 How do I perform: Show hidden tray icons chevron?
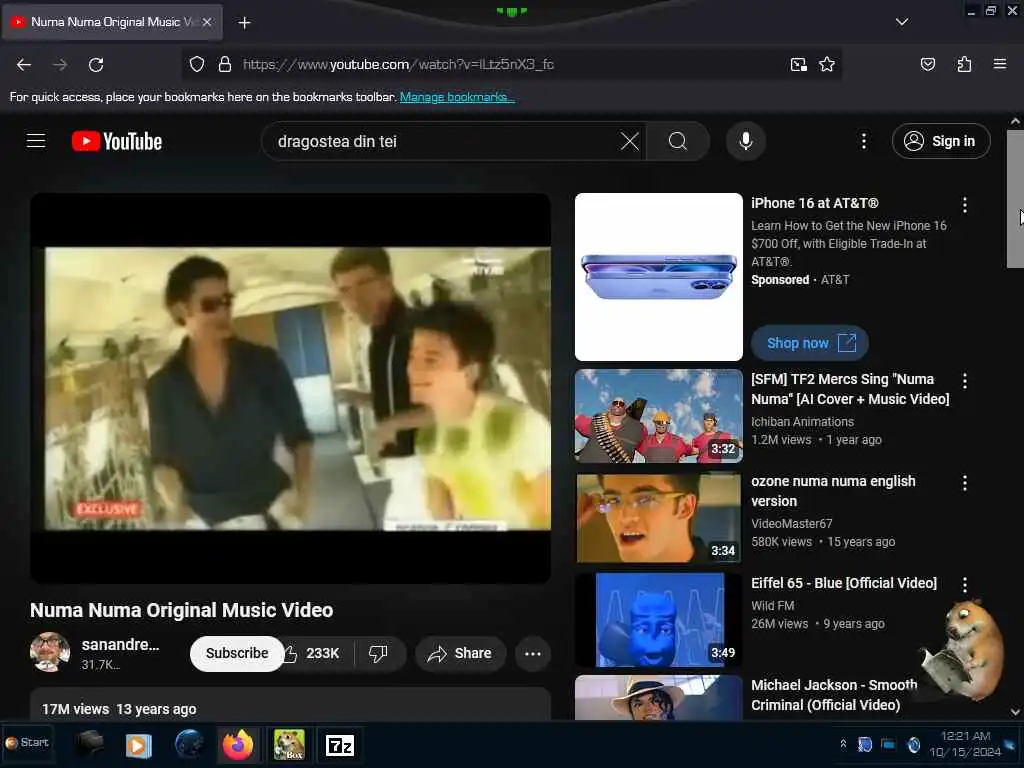tap(843, 744)
